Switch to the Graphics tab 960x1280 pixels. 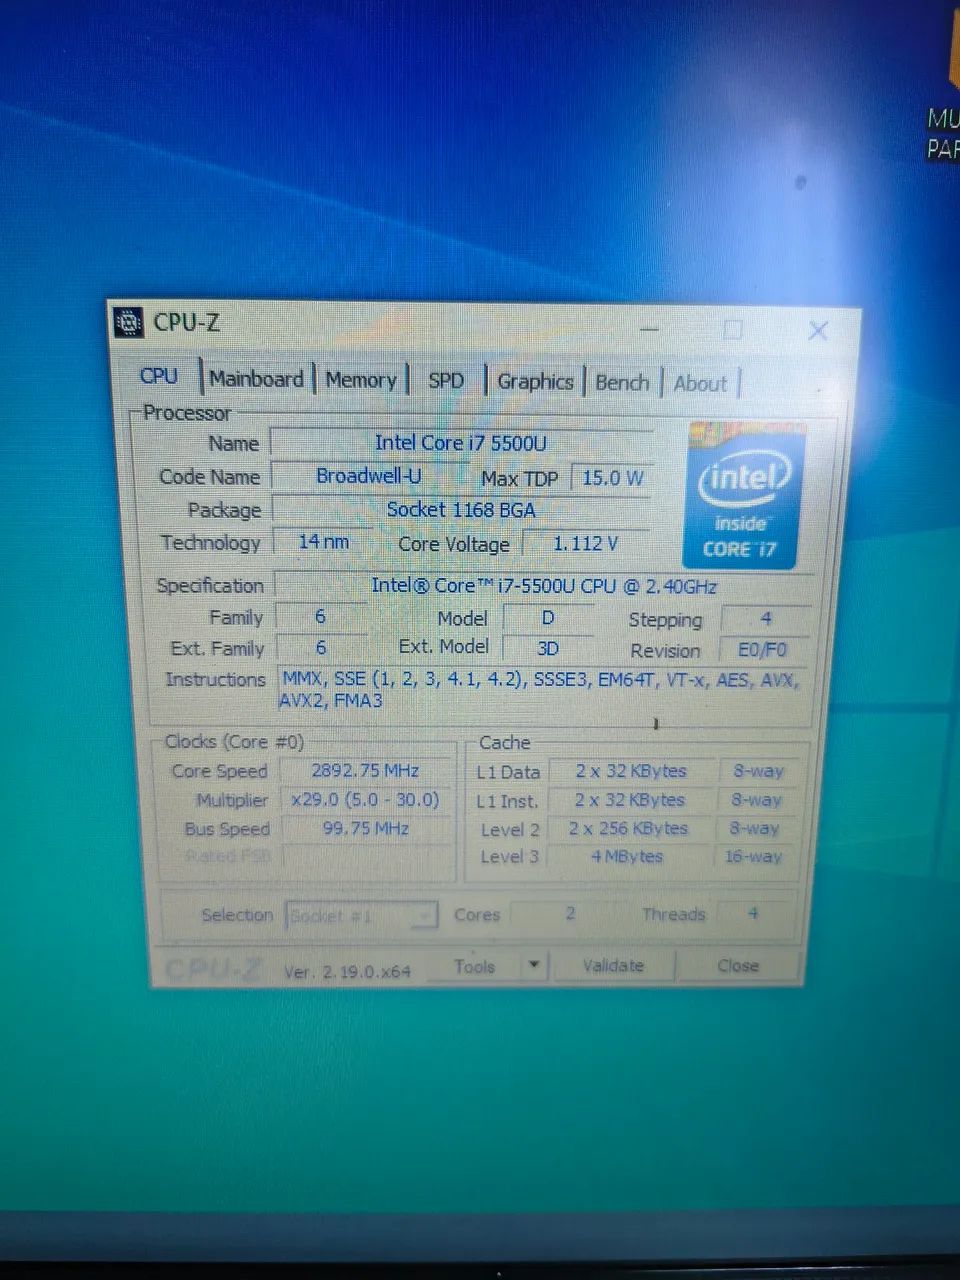[535, 382]
